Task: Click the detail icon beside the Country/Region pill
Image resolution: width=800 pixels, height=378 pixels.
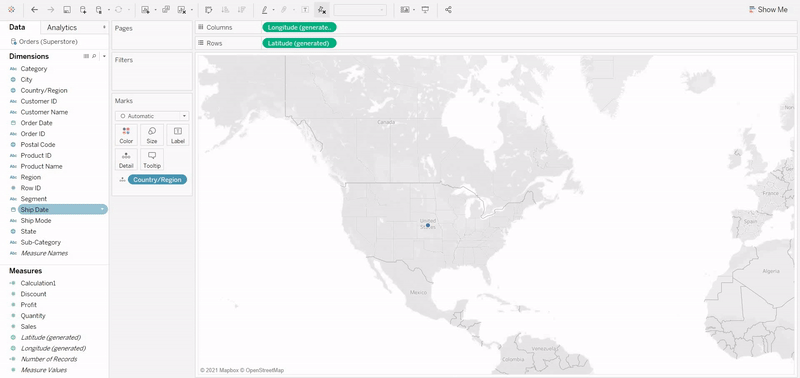Action: pos(122,180)
